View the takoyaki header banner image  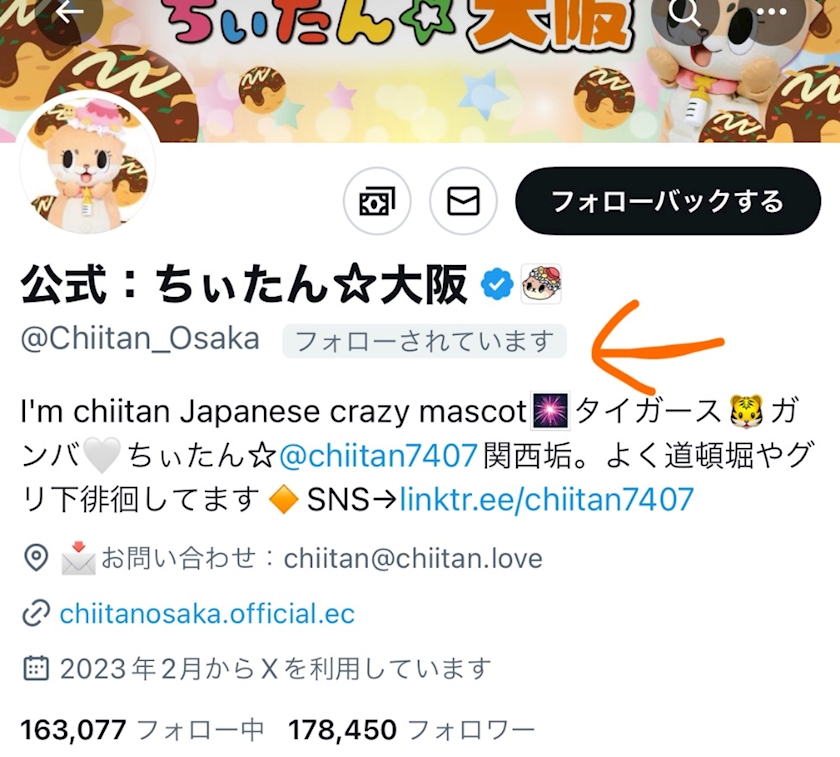pos(420,71)
